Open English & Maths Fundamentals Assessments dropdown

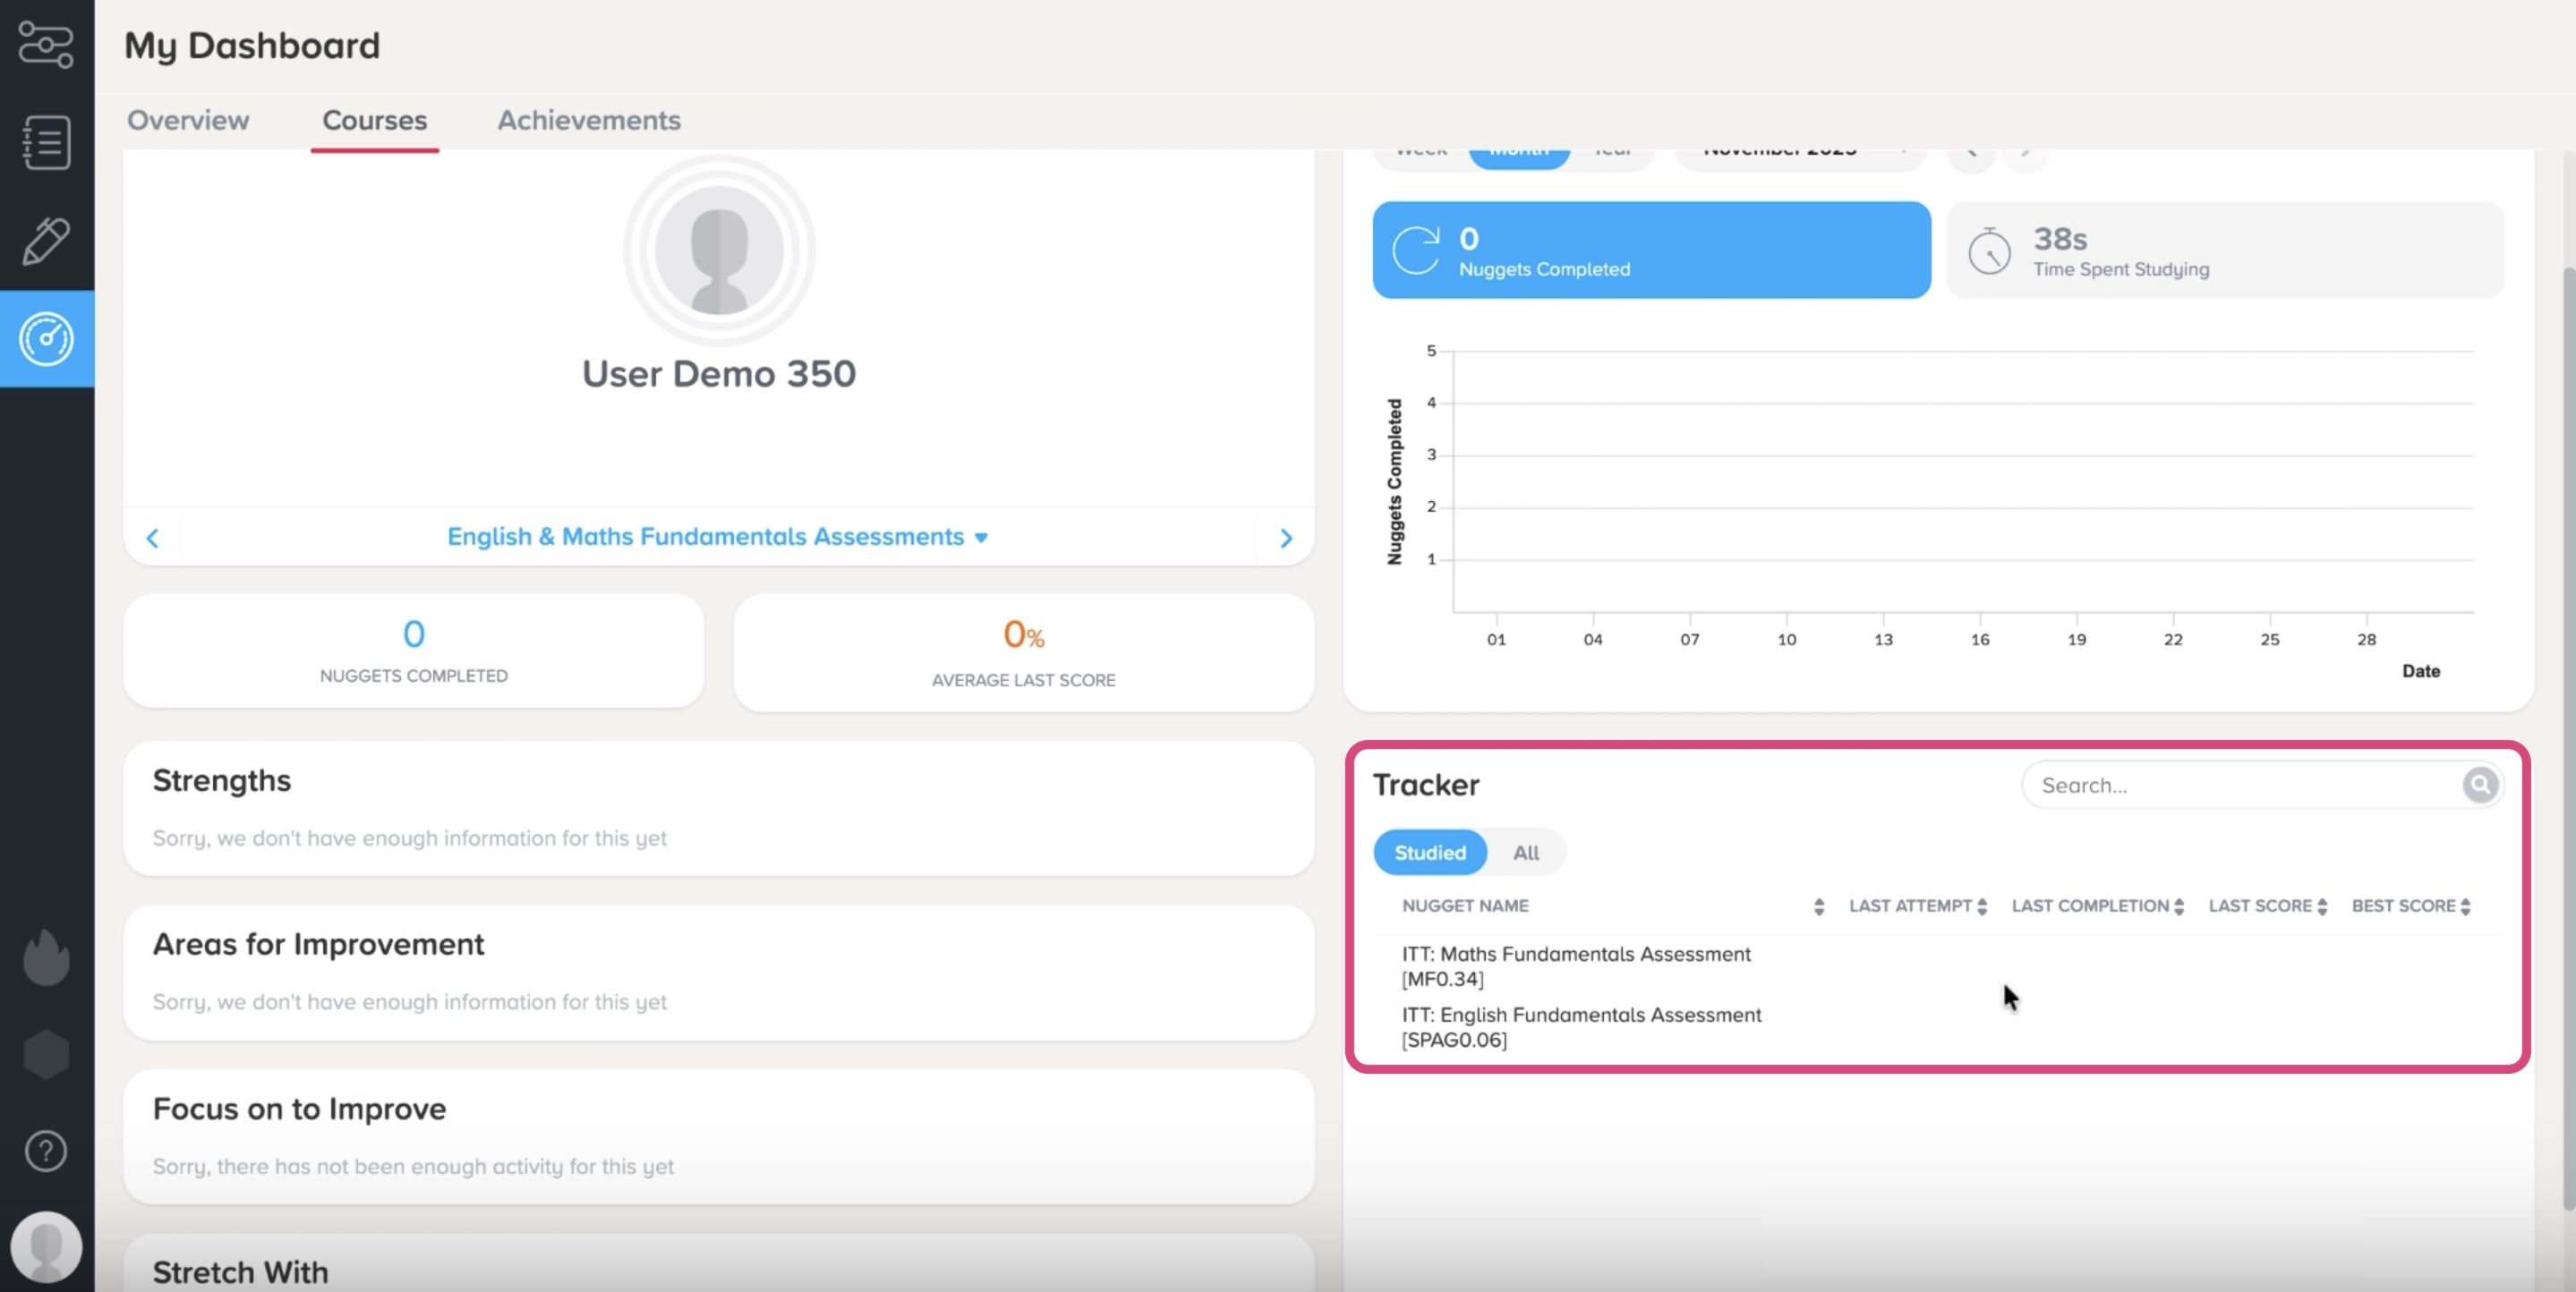tap(717, 537)
